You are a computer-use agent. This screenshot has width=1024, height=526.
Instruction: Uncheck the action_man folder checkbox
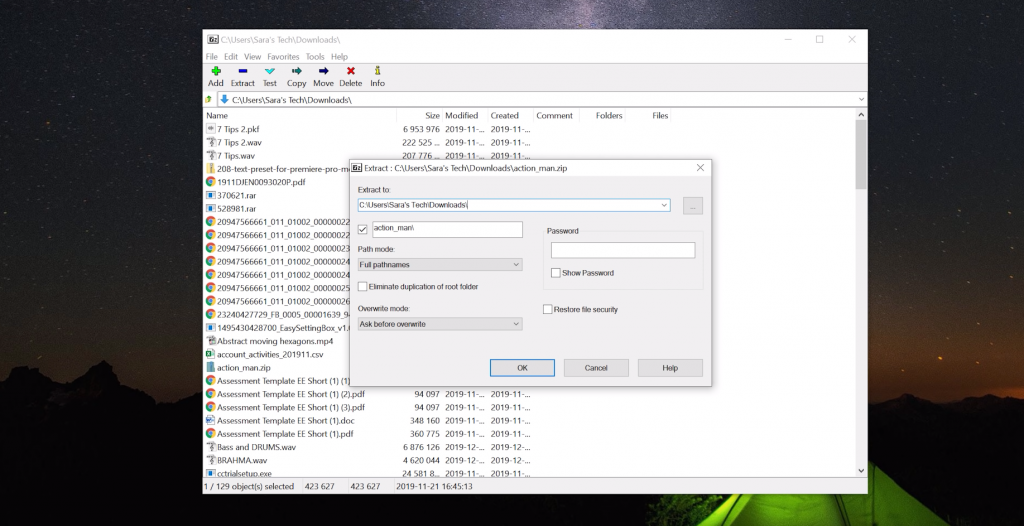(x=363, y=230)
